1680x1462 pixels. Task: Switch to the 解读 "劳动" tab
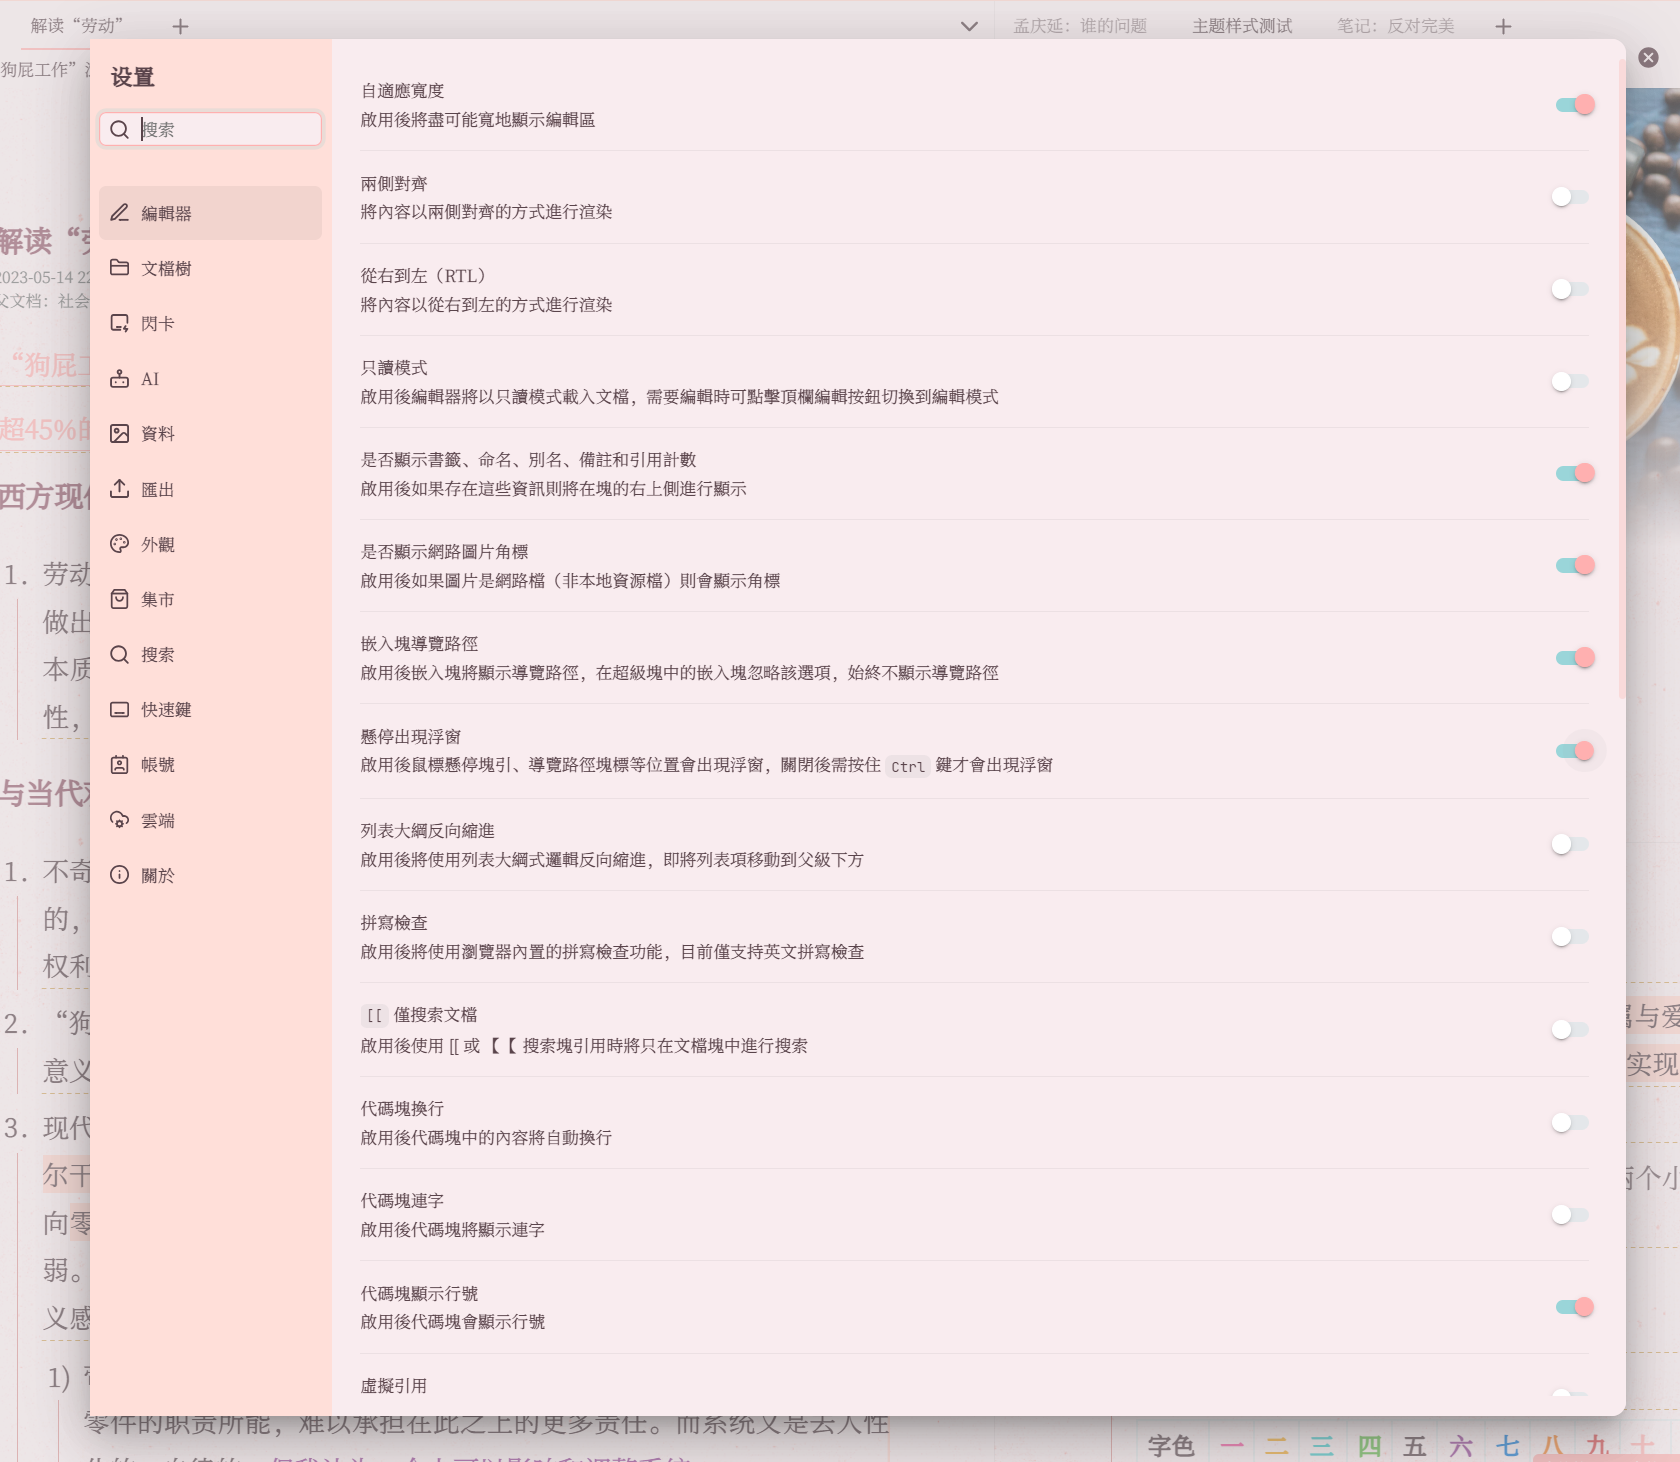77,26
